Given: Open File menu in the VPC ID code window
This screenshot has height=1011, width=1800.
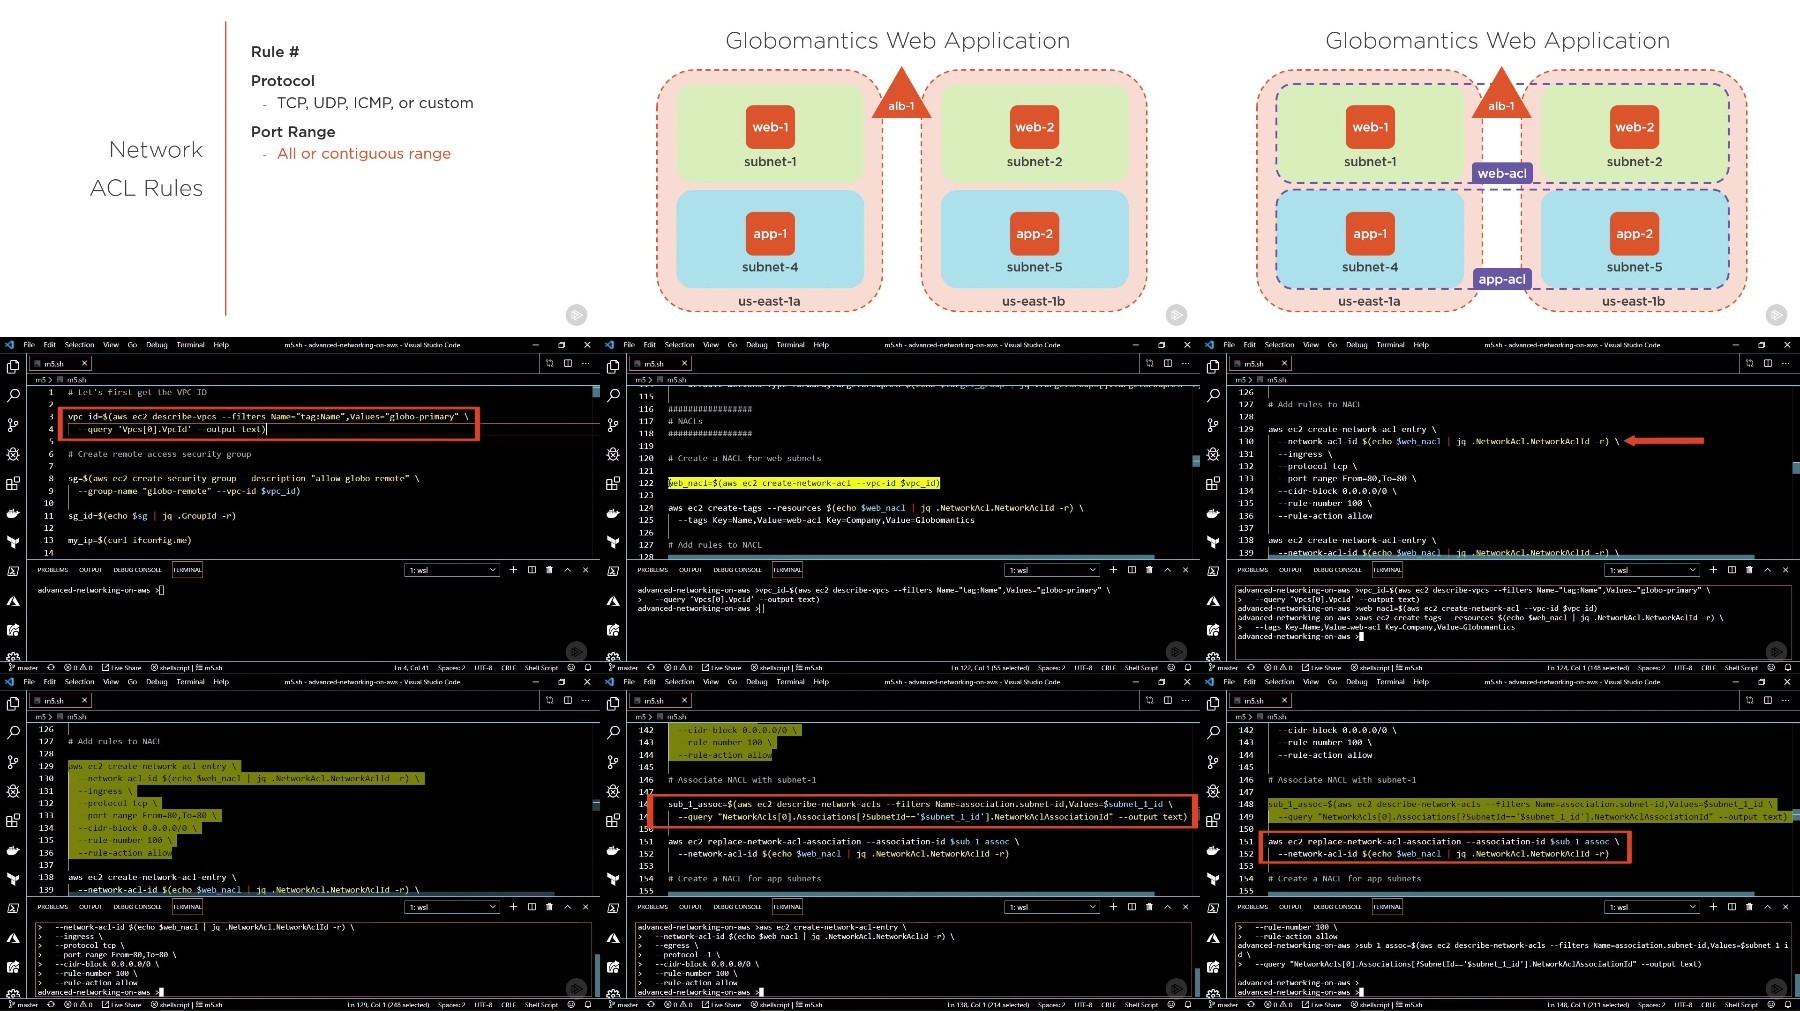Looking at the screenshot, I should click(x=29, y=344).
